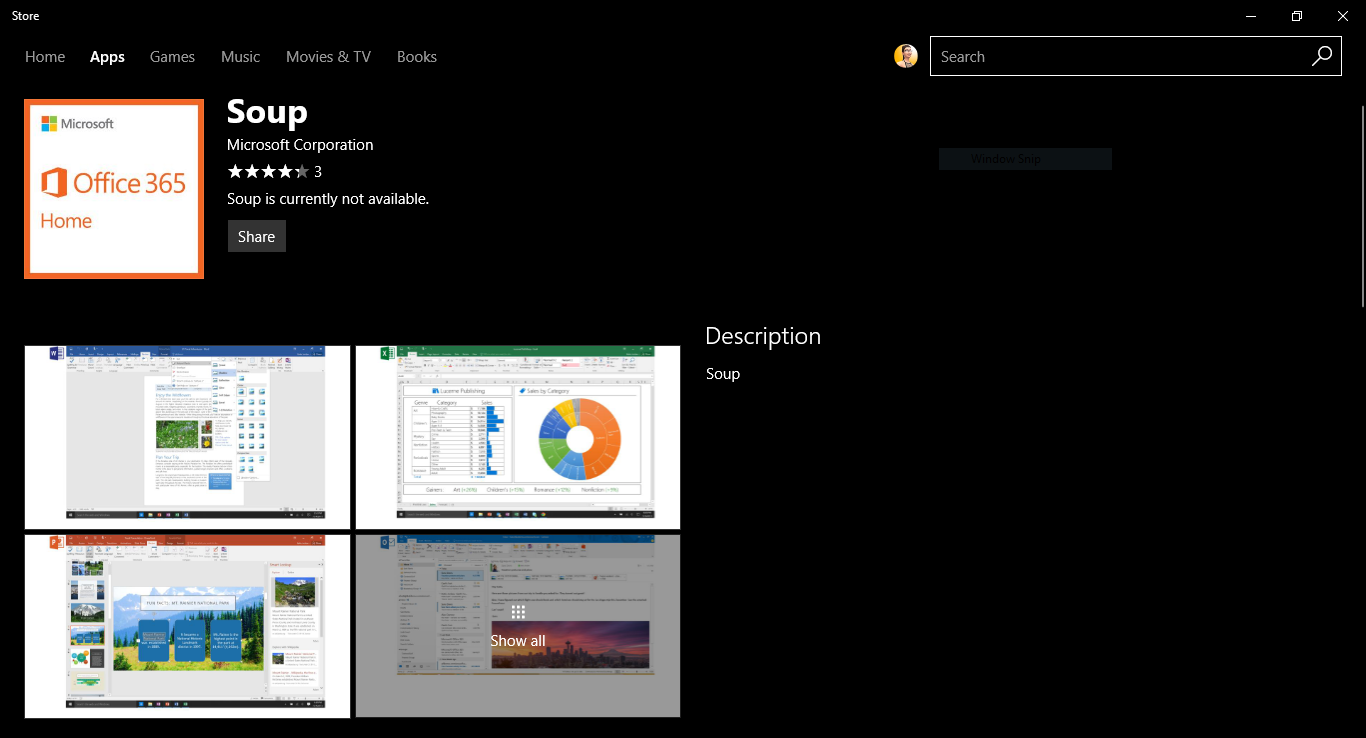Image resolution: width=1366 pixels, height=738 pixels.
Task: Restore down the Store window
Action: (x=1297, y=16)
